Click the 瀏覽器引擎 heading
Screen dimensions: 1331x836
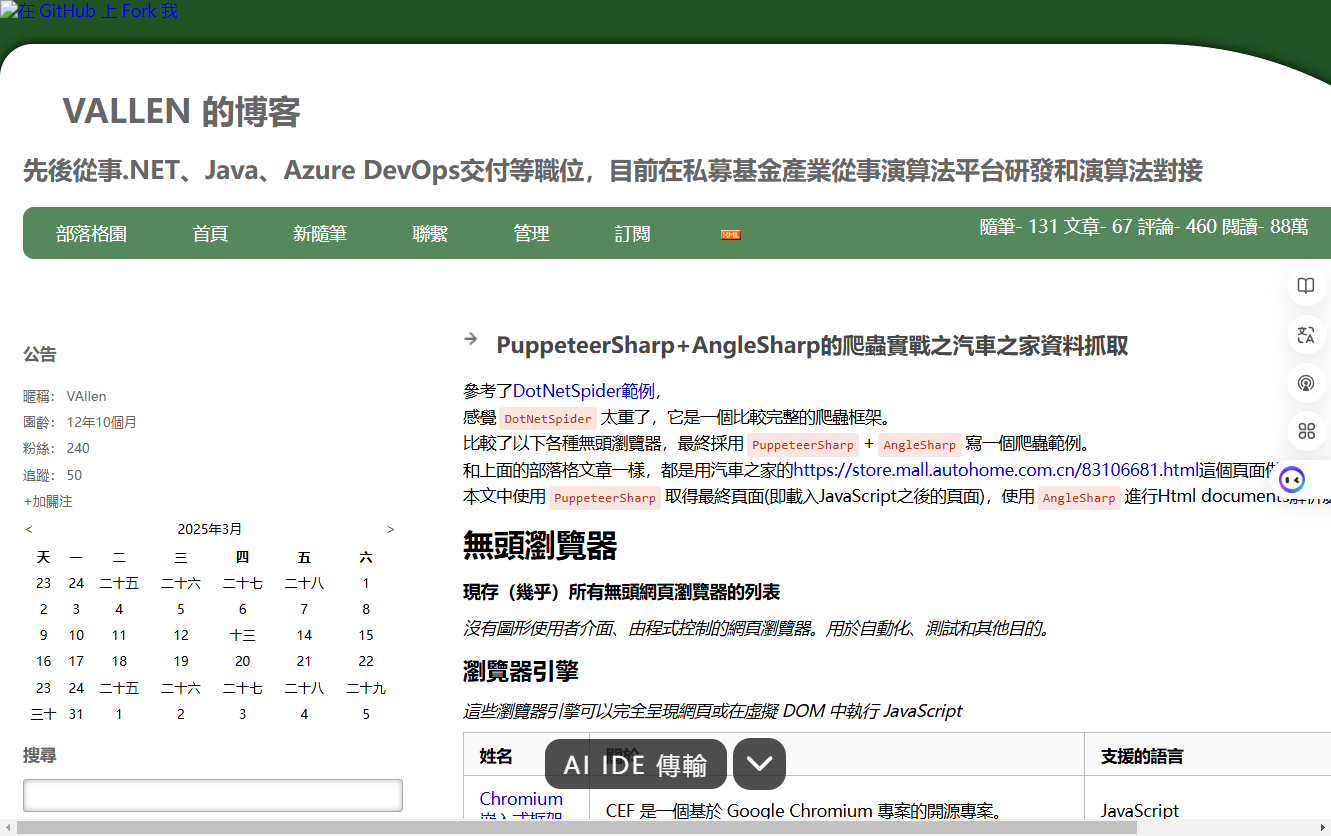[521, 670]
